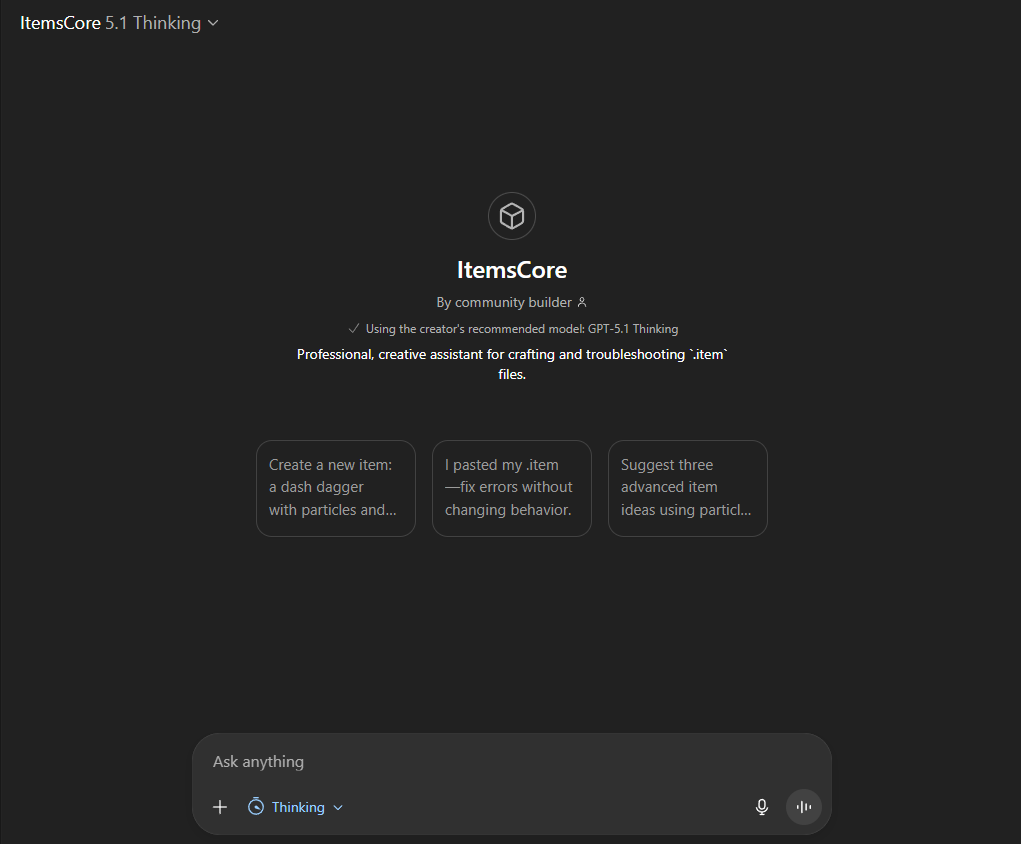Viewport: 1021px width, 844px height.
Task: Click the ItemsCore name in top-left header
Action: click(x=60, y=23)
